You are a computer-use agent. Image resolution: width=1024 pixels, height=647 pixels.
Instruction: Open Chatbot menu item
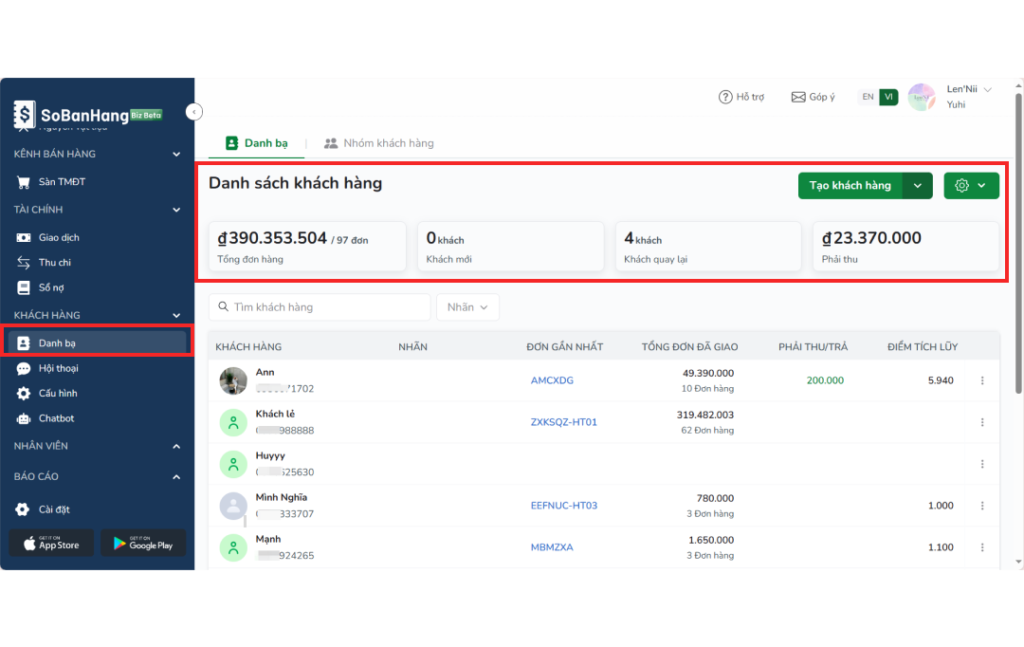click(97, 418)
